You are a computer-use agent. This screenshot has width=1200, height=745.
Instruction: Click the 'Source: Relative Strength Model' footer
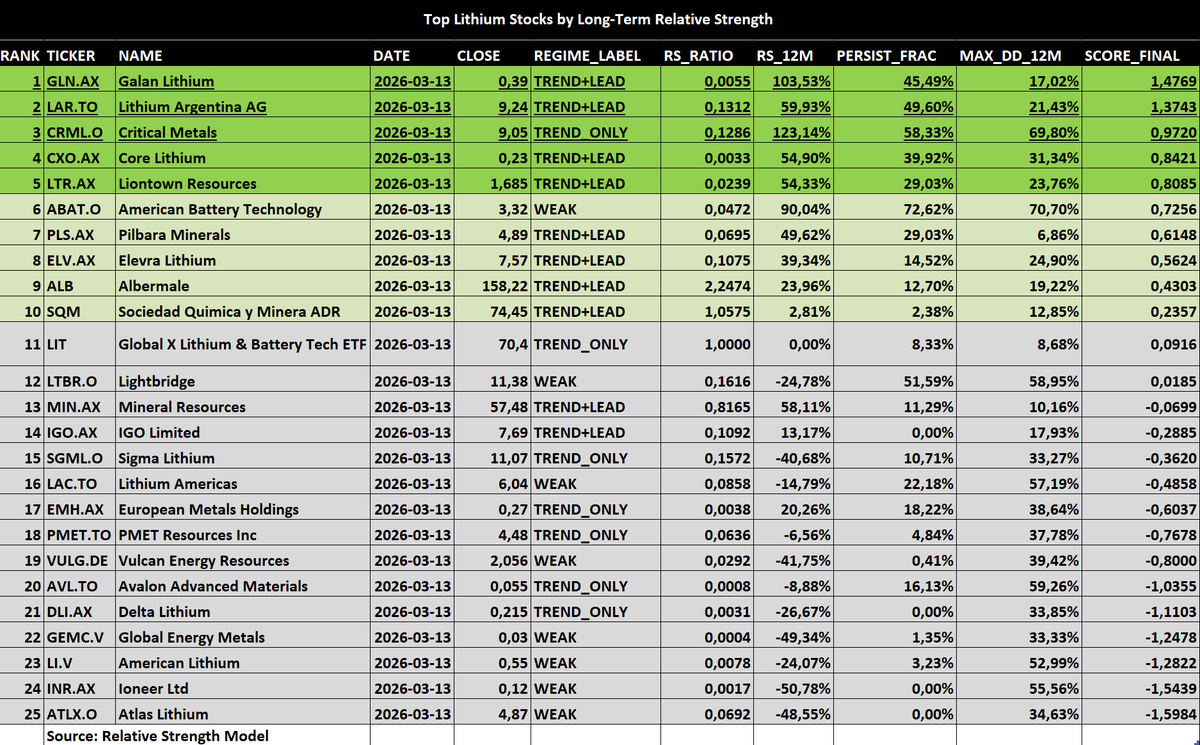(157, 736)
